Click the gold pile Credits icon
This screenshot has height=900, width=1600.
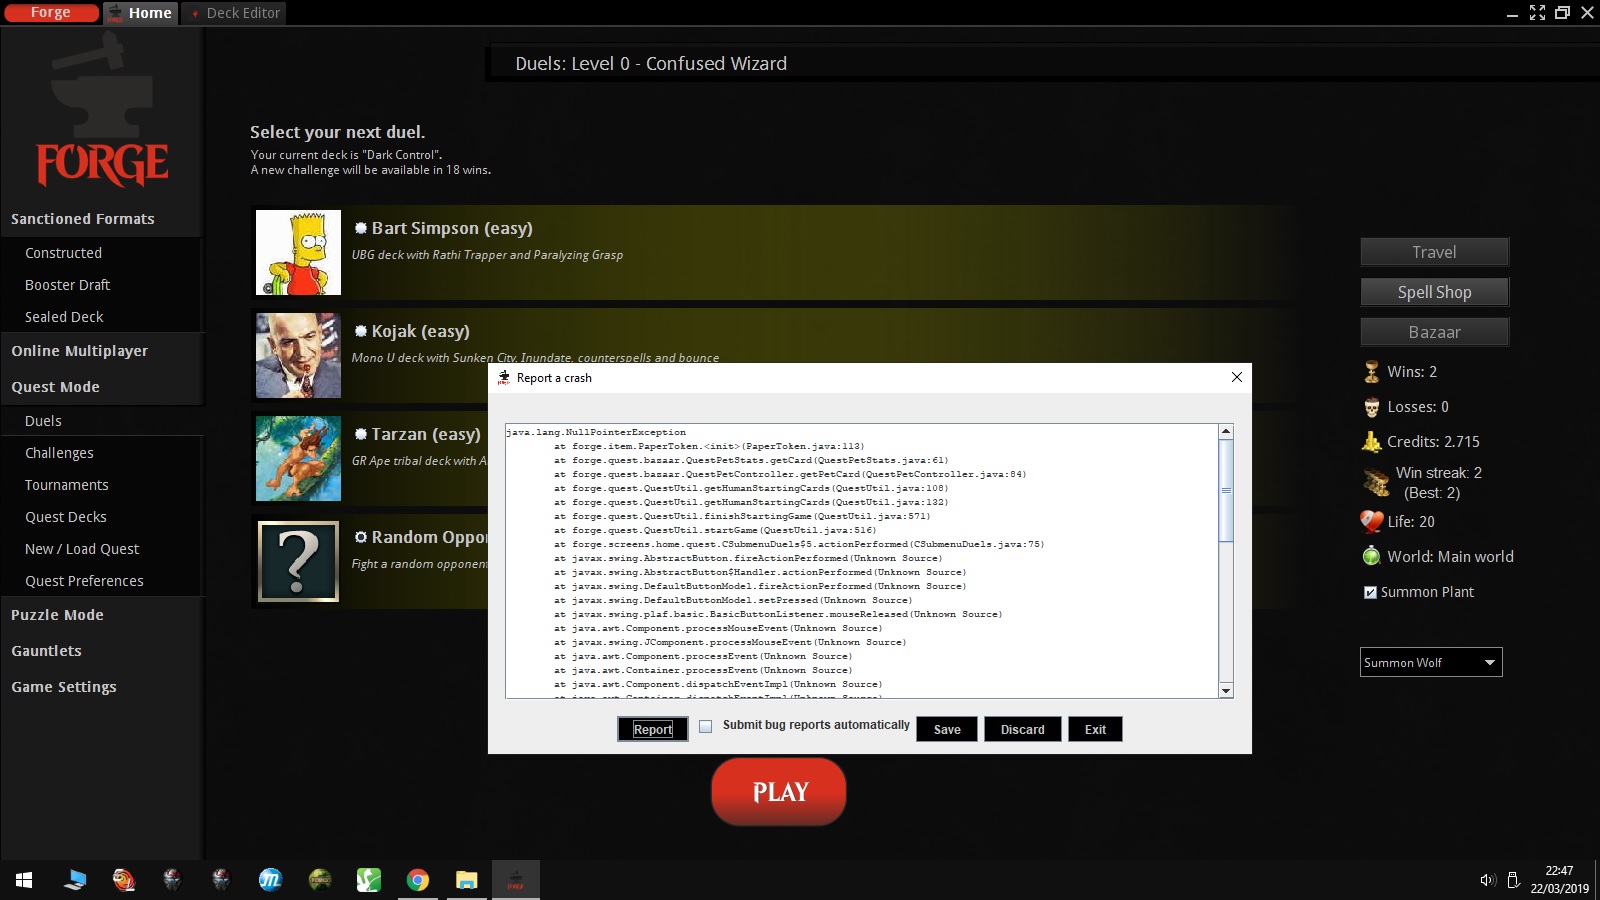[x=1371, y=442]
